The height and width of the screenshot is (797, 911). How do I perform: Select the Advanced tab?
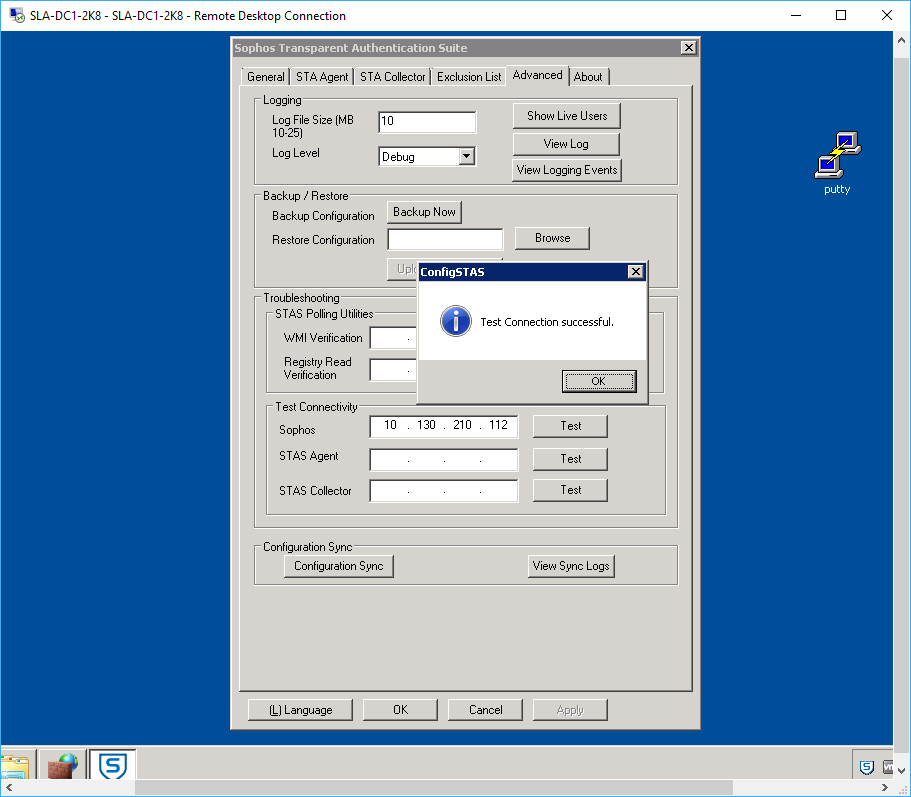[x=537, y=75]
